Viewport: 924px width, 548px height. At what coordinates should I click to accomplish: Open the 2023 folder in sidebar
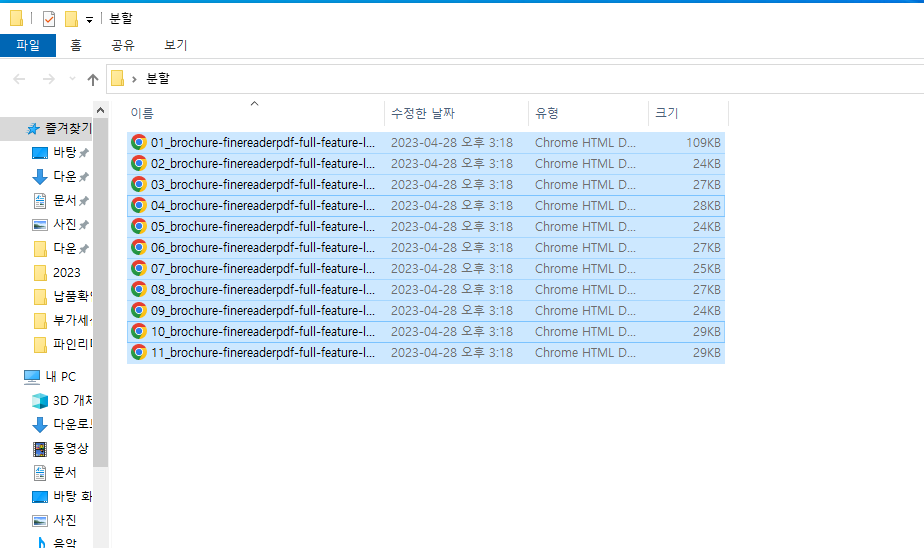[59, 273]
